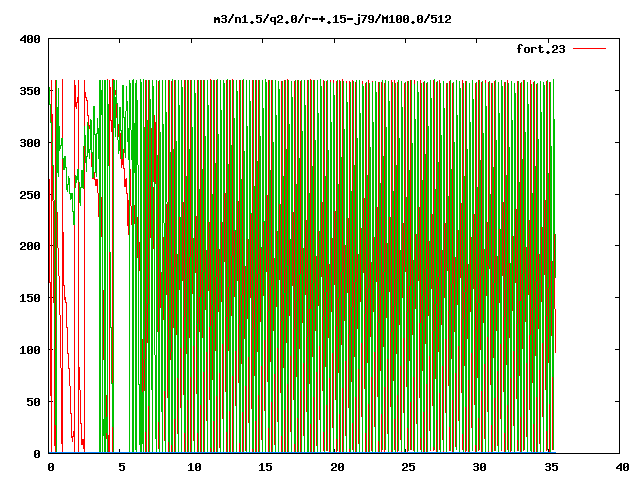This screenshot has height=480, width=640.
Task: Click the y-axis label 100
Action: click(30, 350)
